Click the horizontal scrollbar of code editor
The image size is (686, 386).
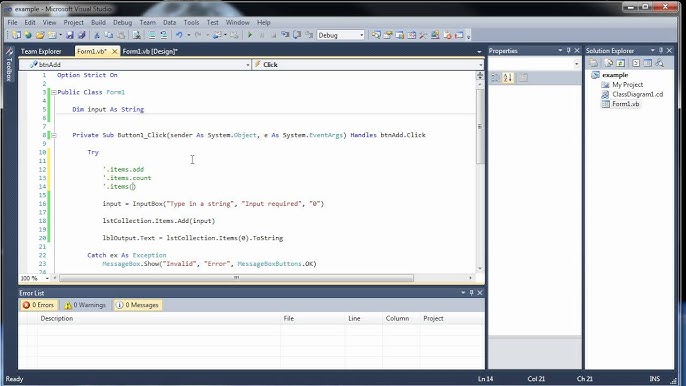coord(236,278)
